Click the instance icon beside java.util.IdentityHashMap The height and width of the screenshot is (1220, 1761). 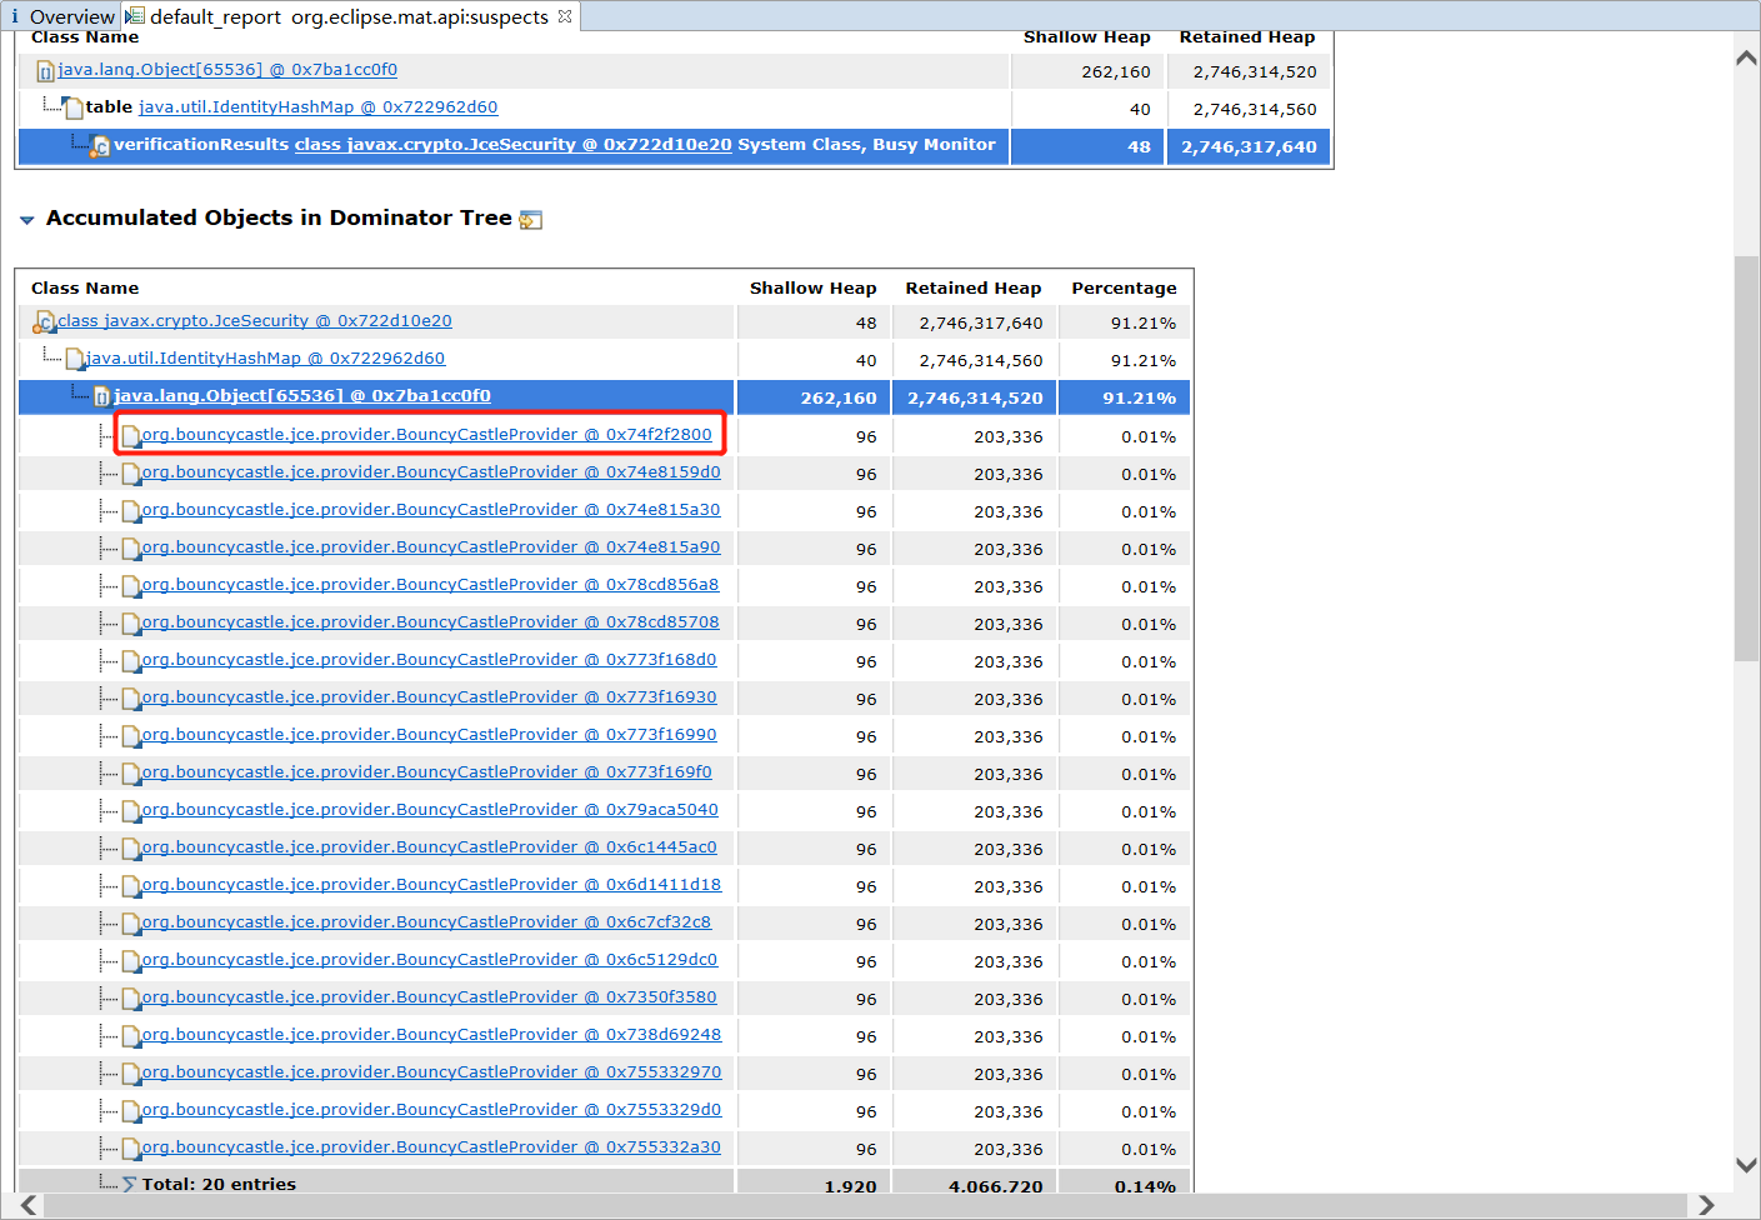click(x=74, y=358)
